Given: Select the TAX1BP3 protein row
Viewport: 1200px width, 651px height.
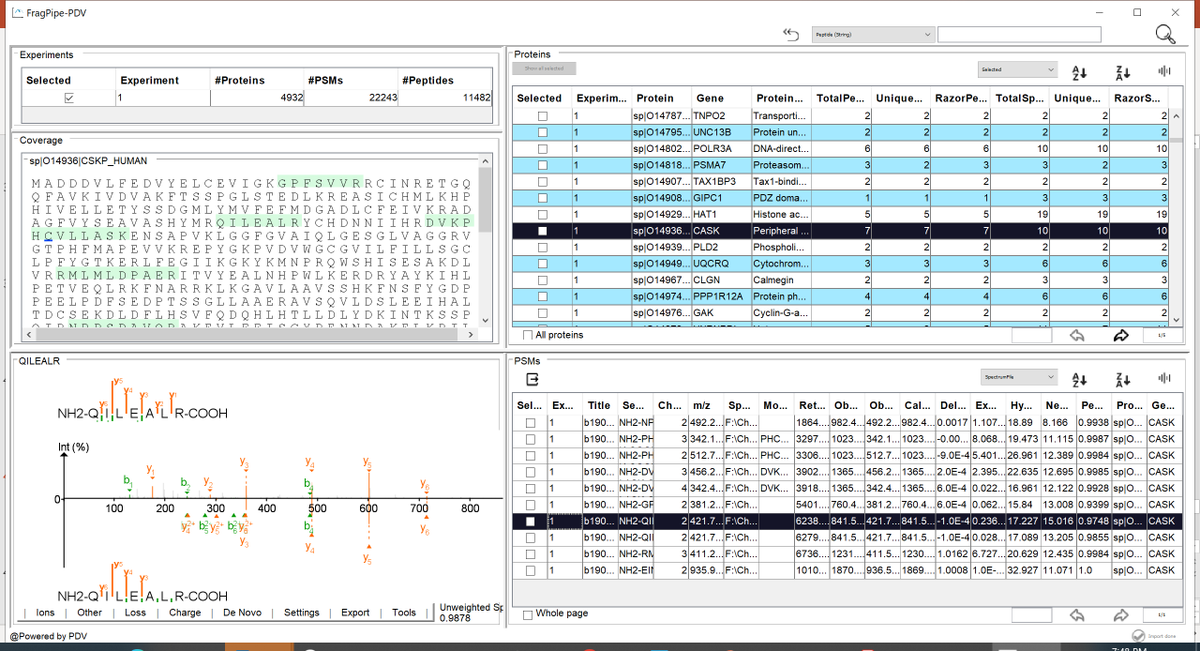Looking at the screenshot, I should [842, 181].
